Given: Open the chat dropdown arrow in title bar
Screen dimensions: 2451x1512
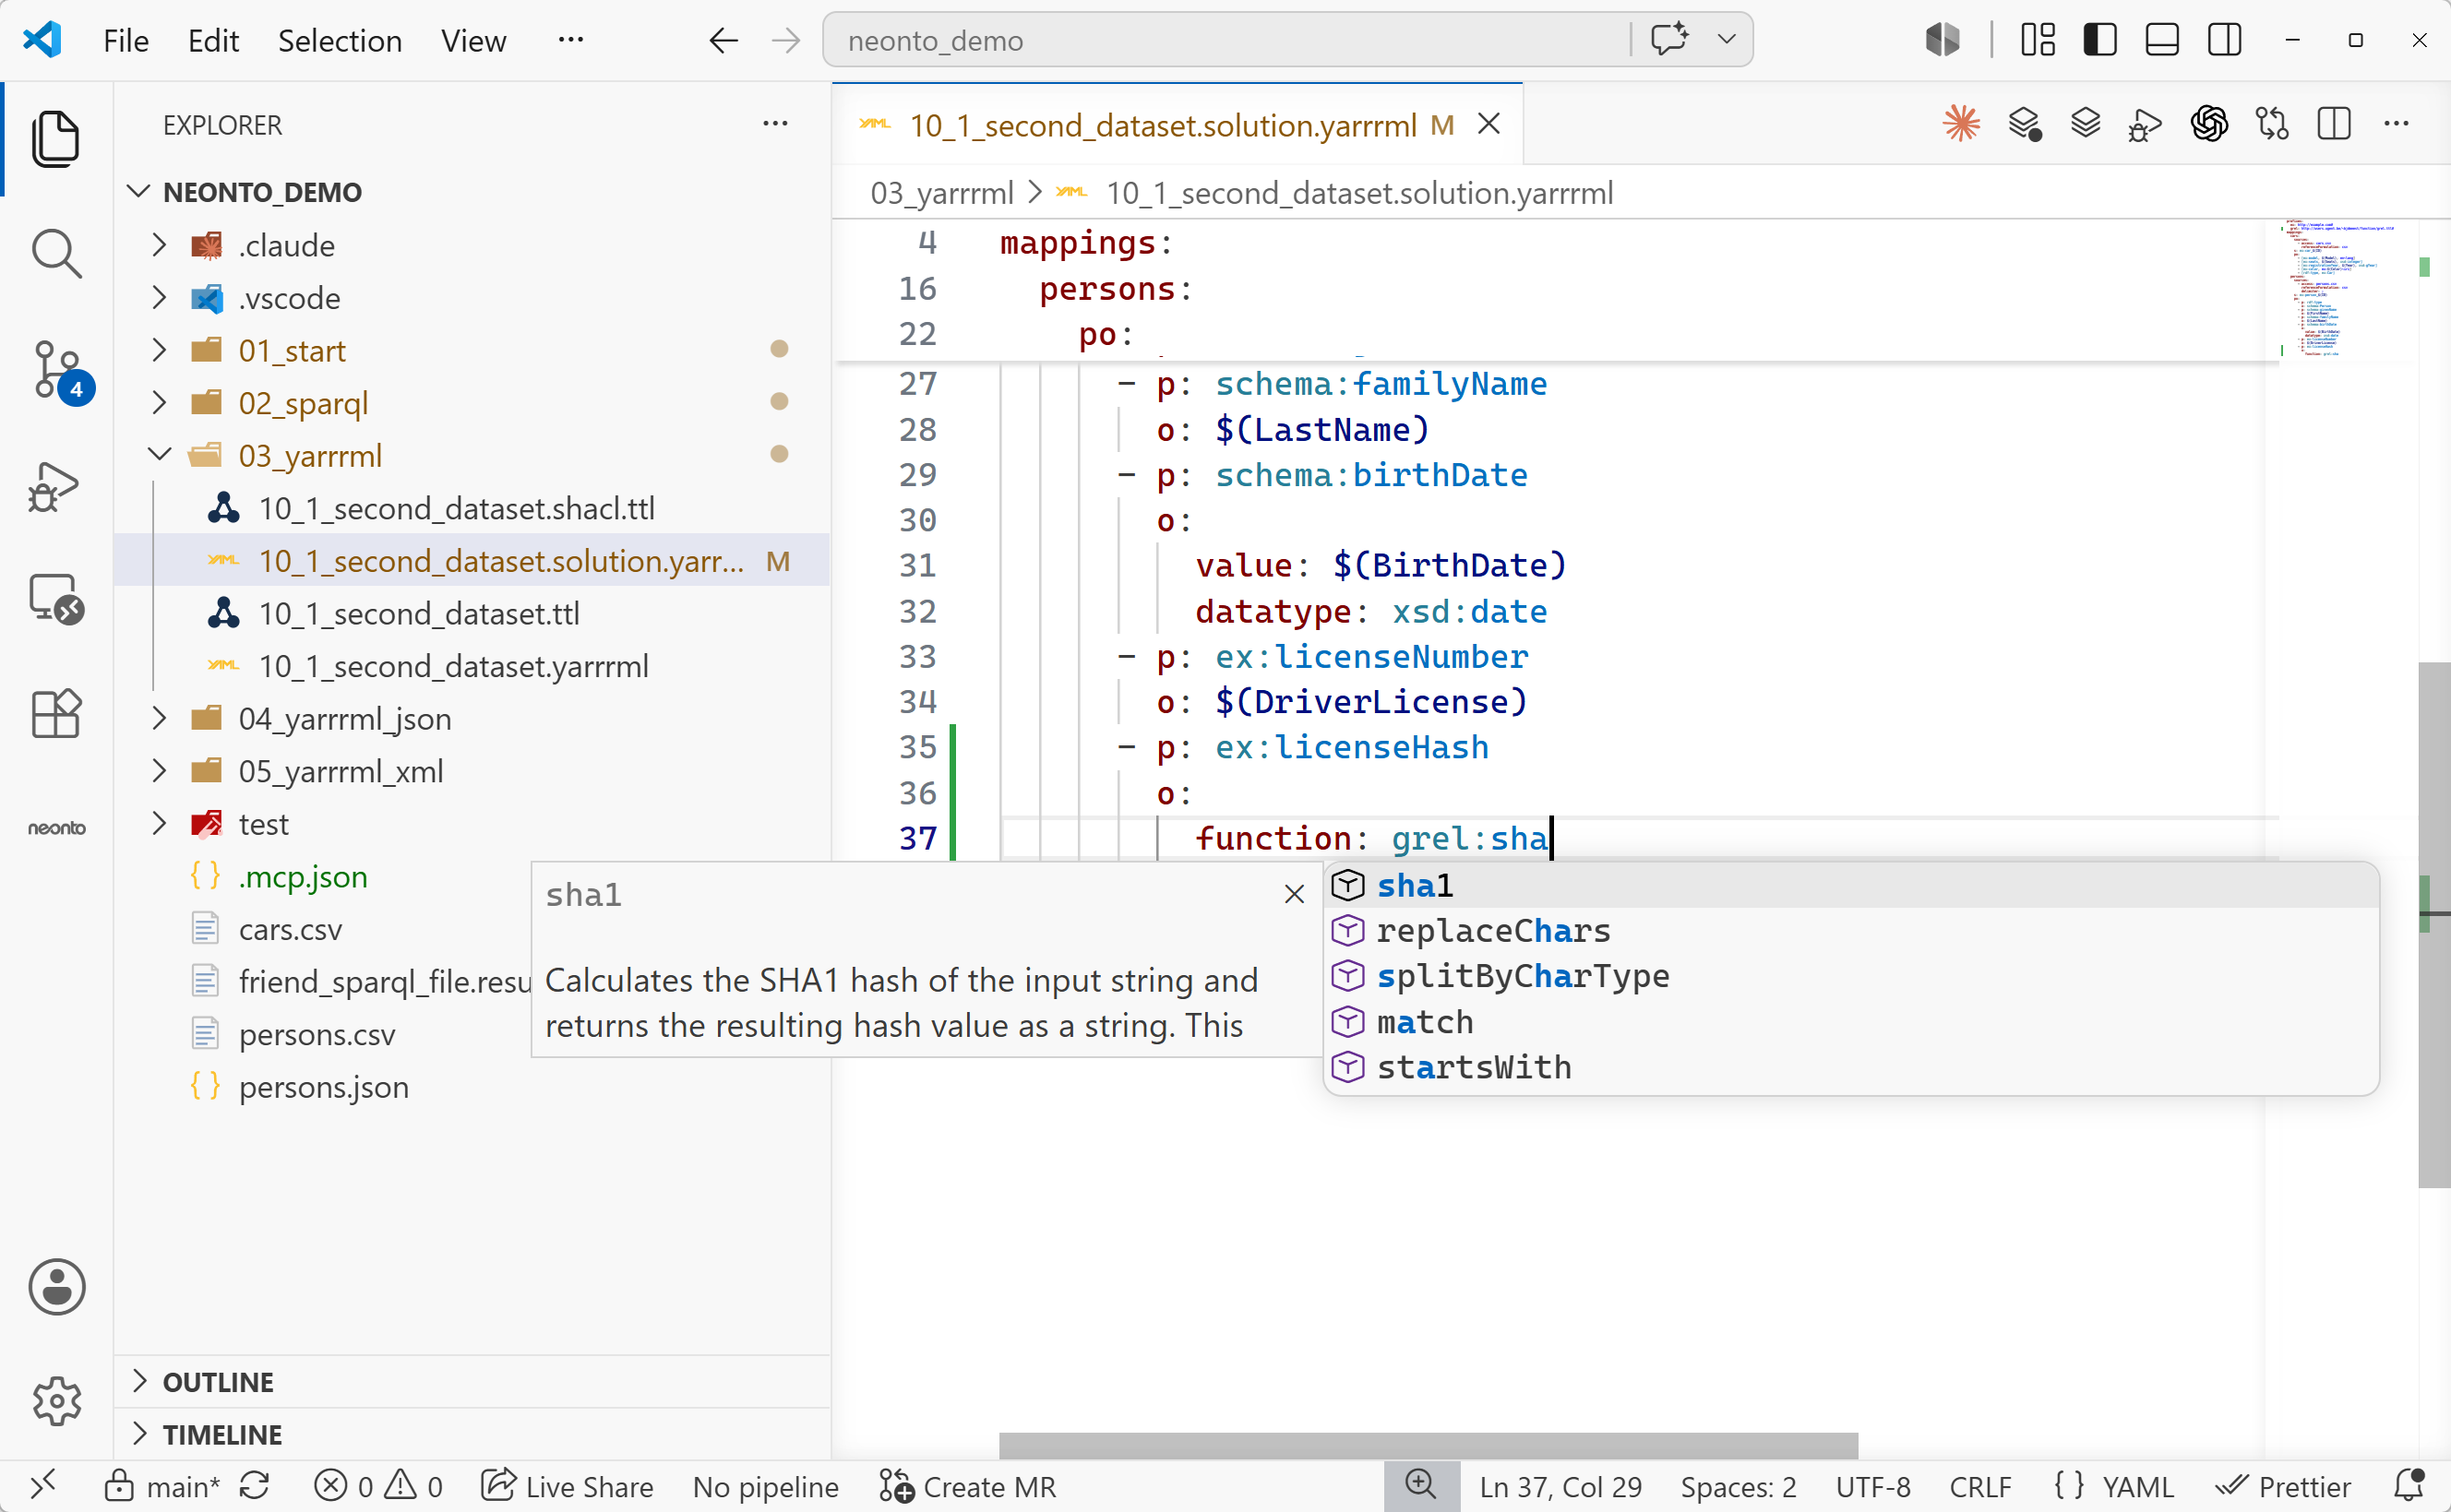Looking at the screenshot, I should click(1726, 40).
